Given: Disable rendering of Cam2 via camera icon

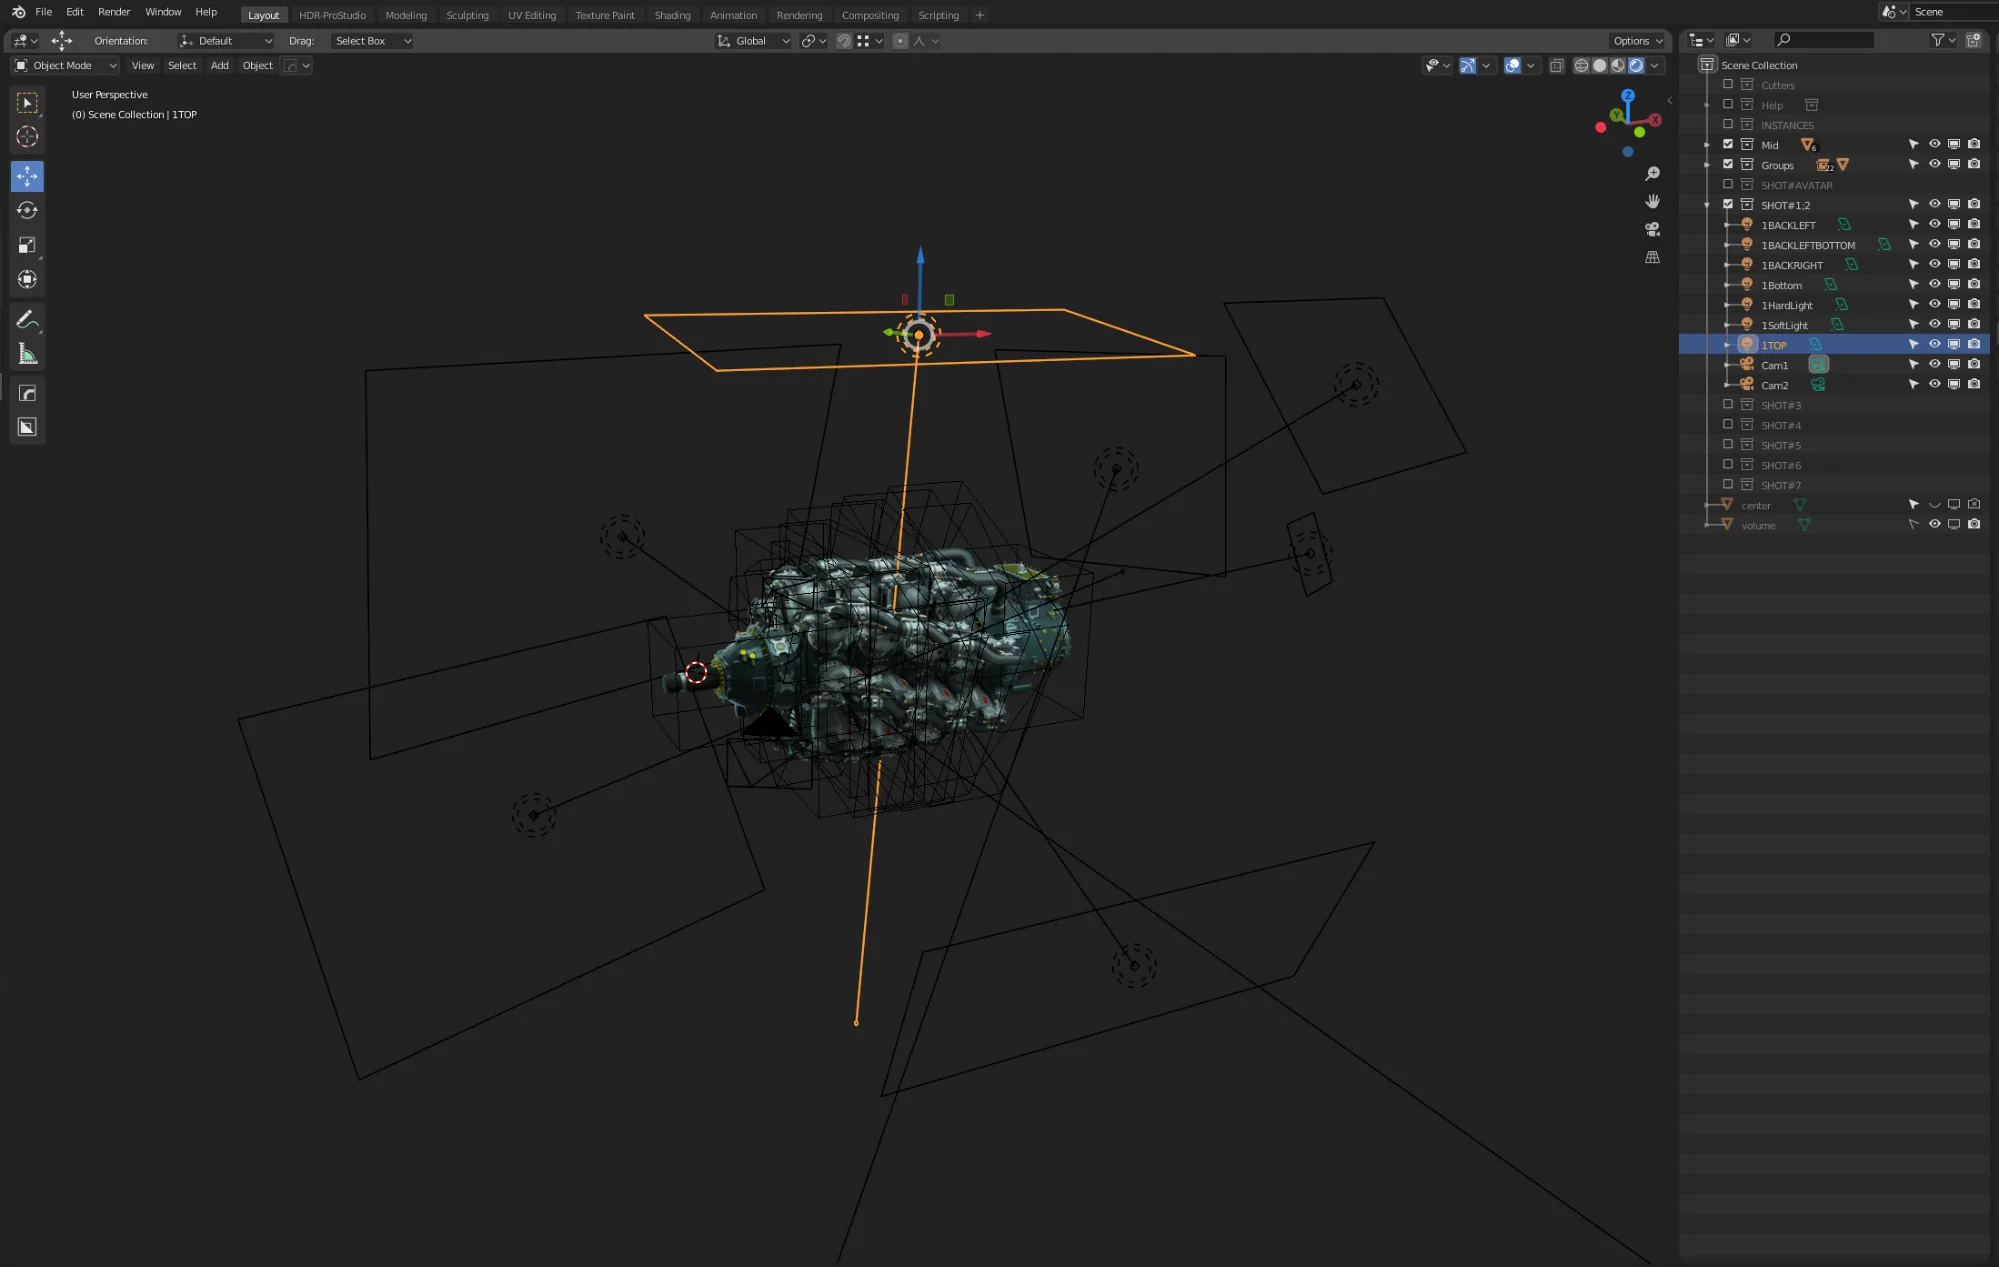Looking at the screenshot, I should 1974,385.
